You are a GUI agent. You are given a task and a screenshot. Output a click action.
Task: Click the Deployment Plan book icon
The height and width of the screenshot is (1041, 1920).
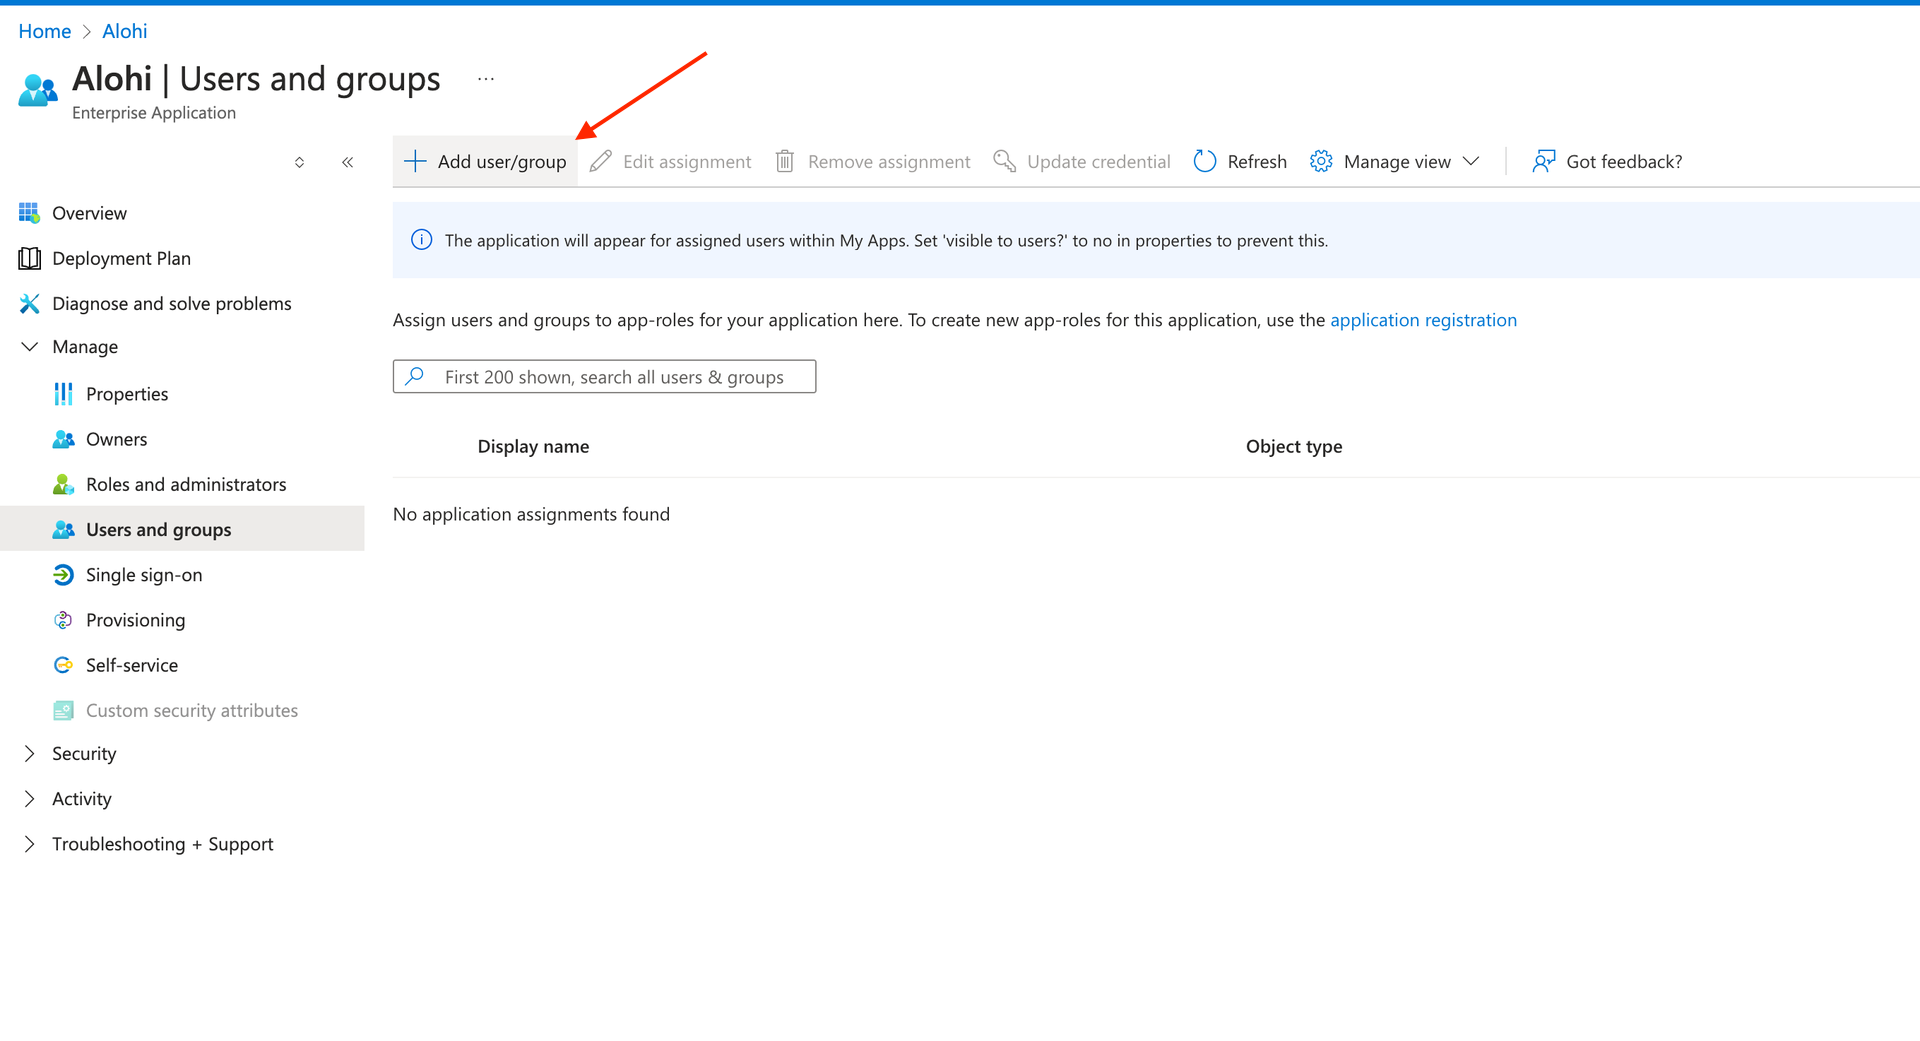tap(29, 258)
